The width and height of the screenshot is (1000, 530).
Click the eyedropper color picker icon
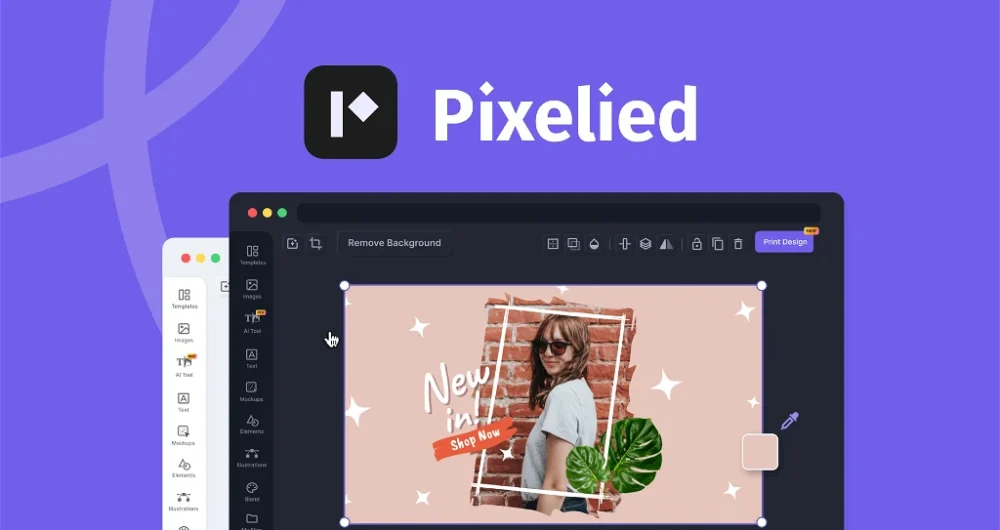tap(790, 421)
